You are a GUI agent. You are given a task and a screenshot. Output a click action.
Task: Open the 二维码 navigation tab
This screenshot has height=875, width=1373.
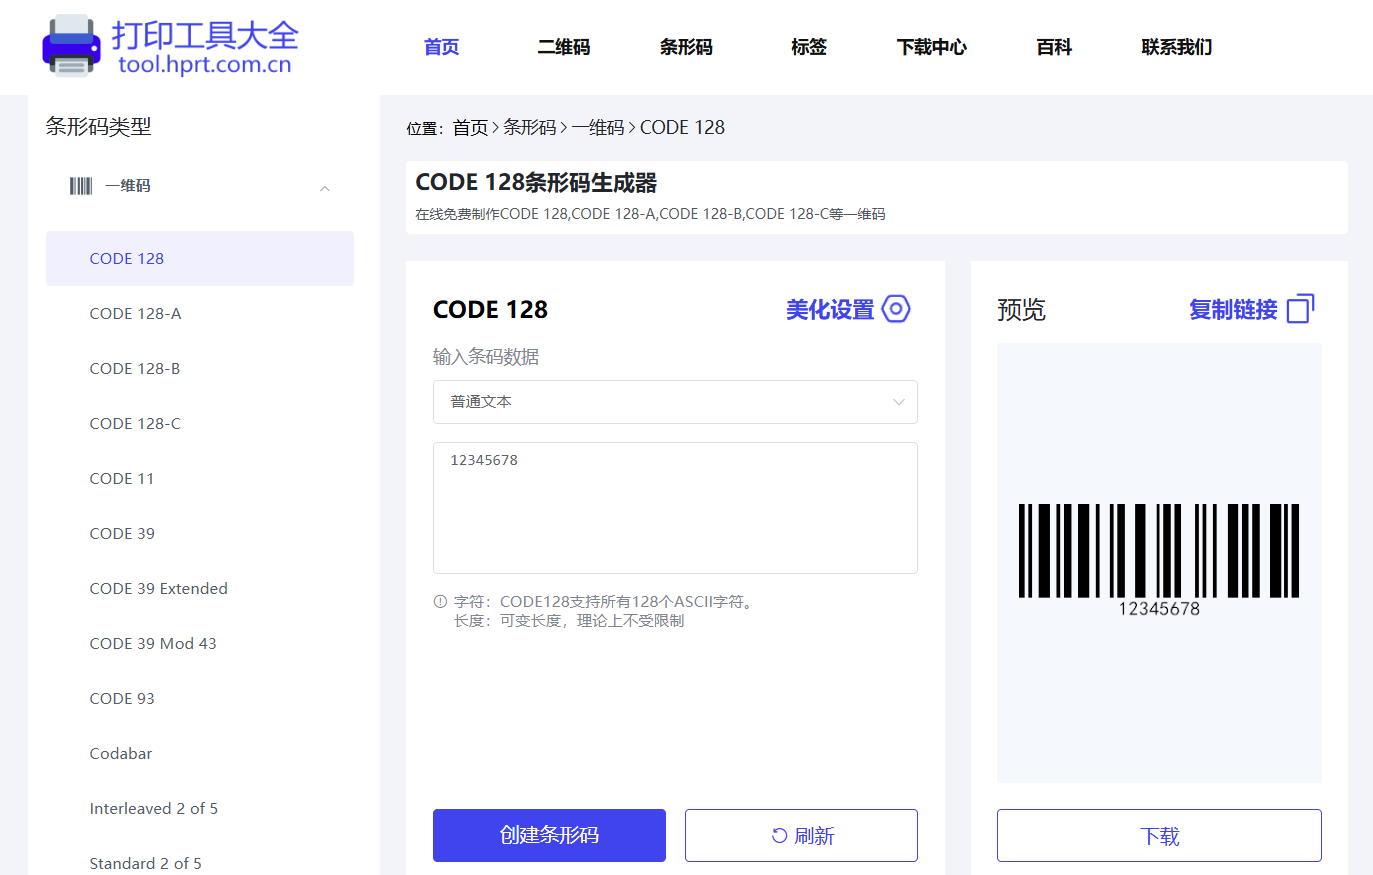[x=564, y=47]
